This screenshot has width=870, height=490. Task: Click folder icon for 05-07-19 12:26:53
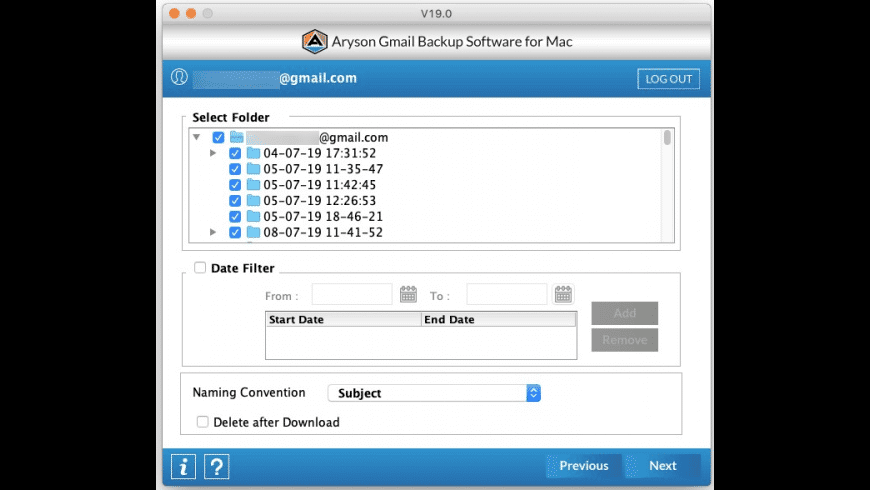[x=254, y=200]
